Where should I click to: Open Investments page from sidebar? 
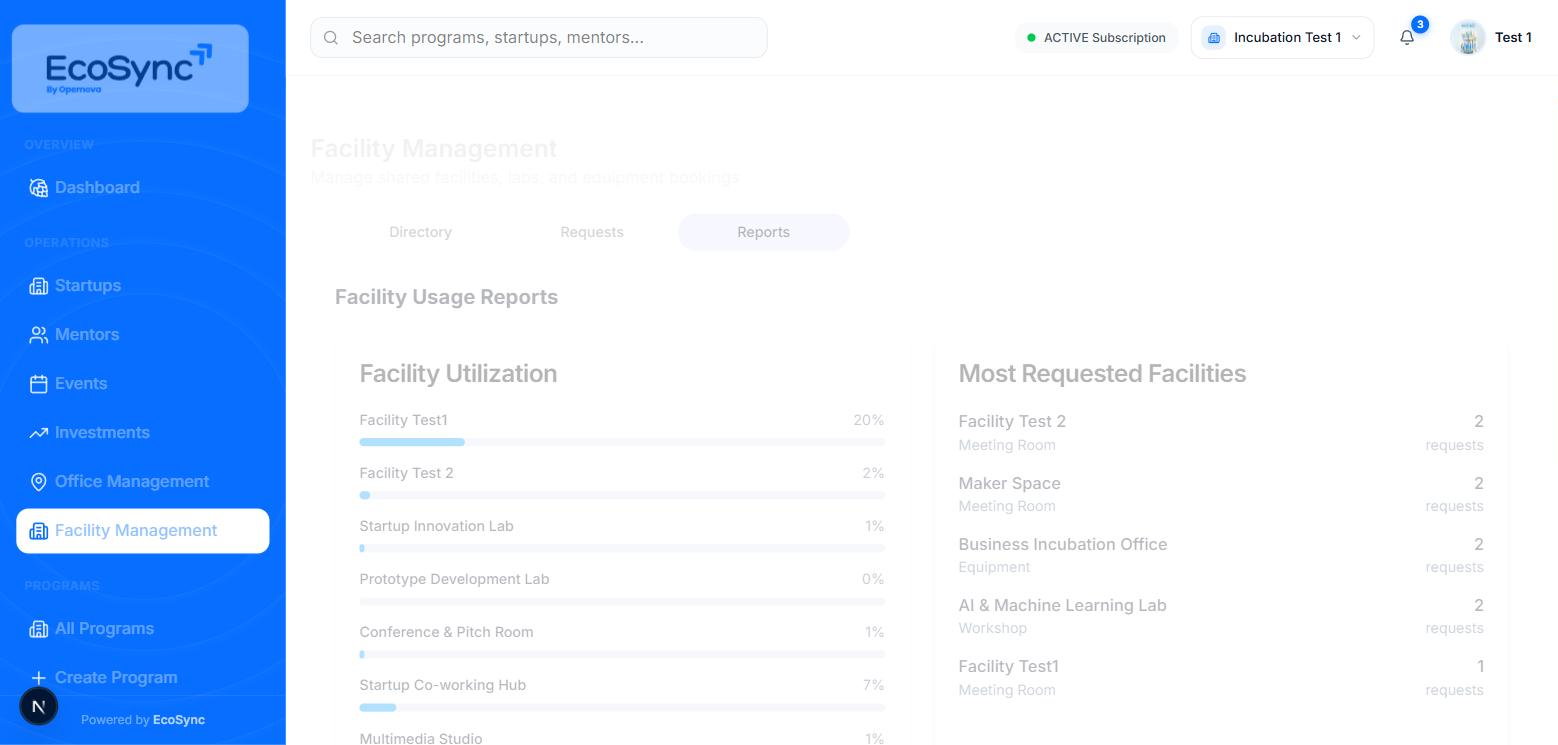point(143,433)
